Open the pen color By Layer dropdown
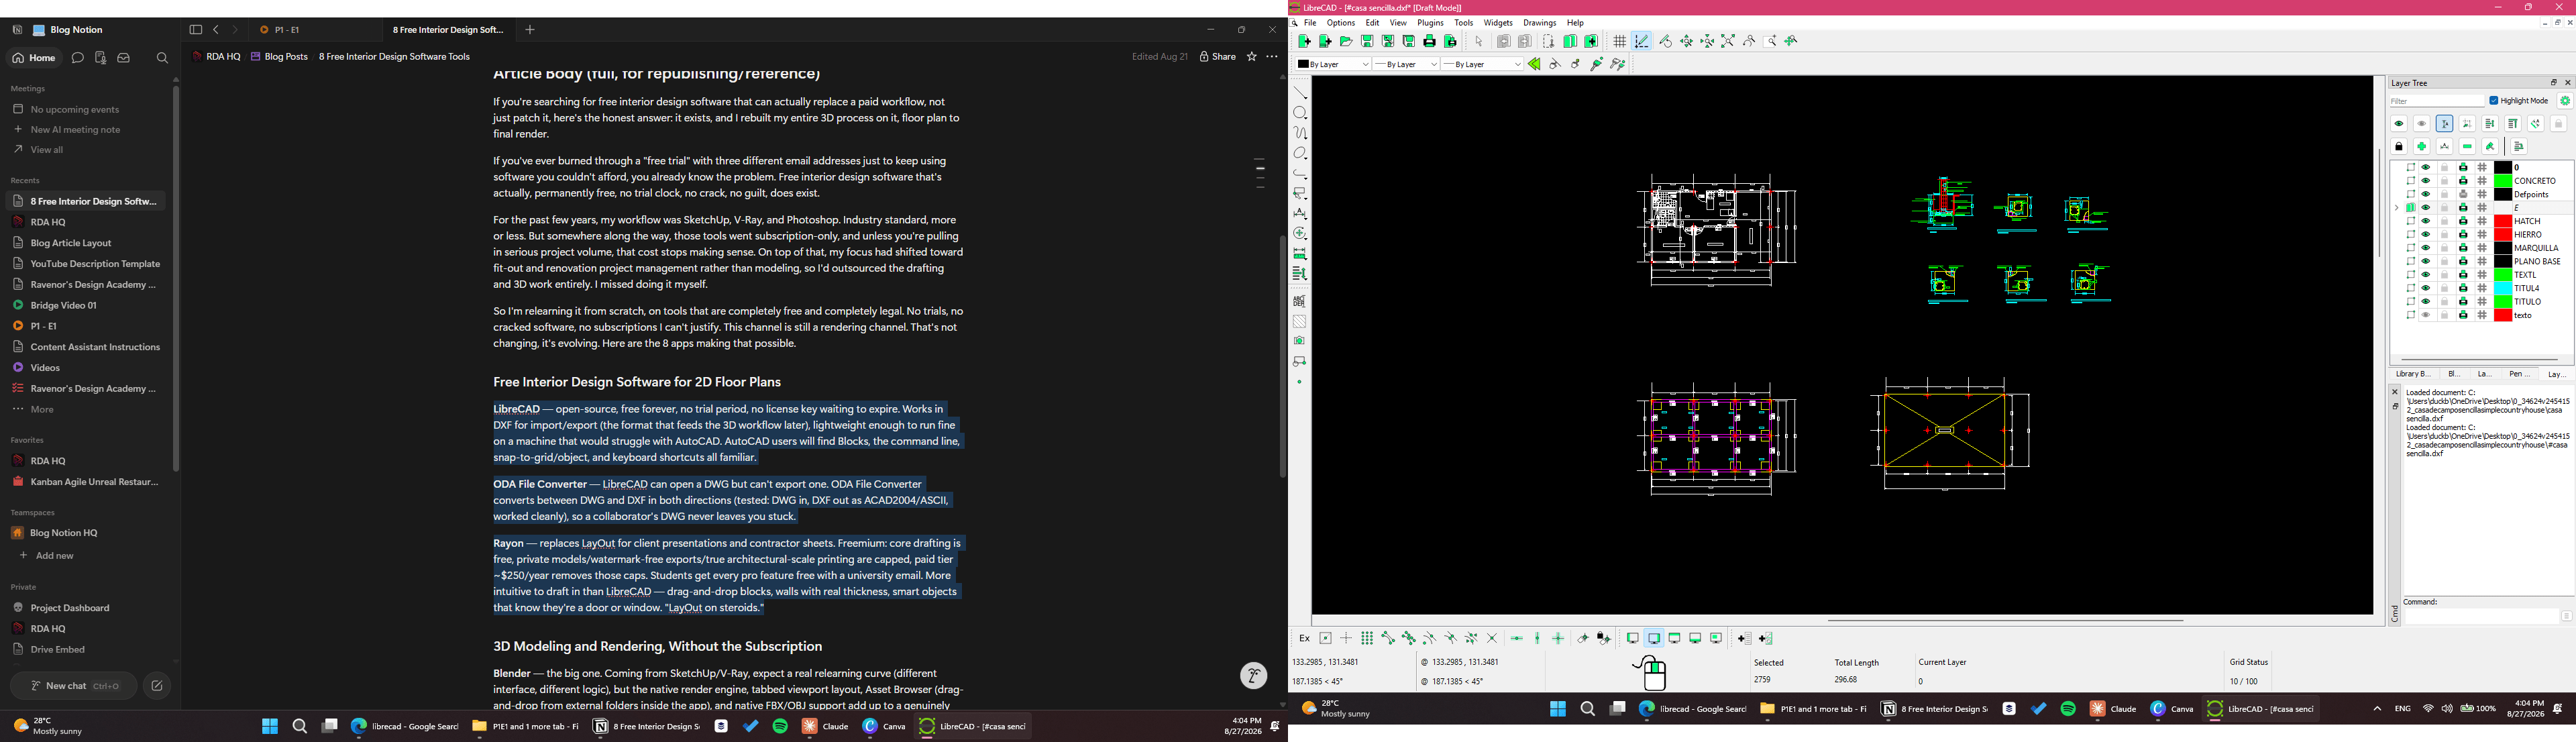Image resolution: width=2576 pixels, height=742 pixels. (x=1333, y=64)
